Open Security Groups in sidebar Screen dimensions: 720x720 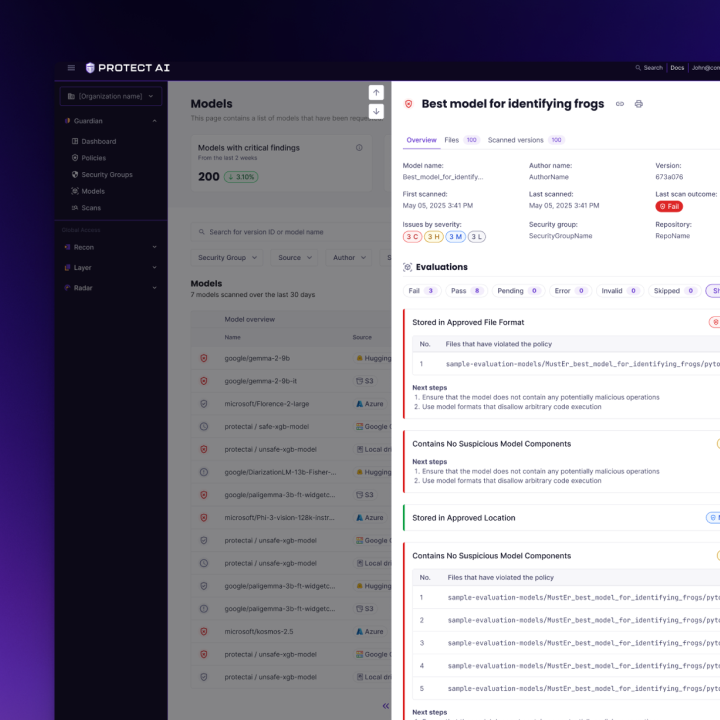click(102, 174)
